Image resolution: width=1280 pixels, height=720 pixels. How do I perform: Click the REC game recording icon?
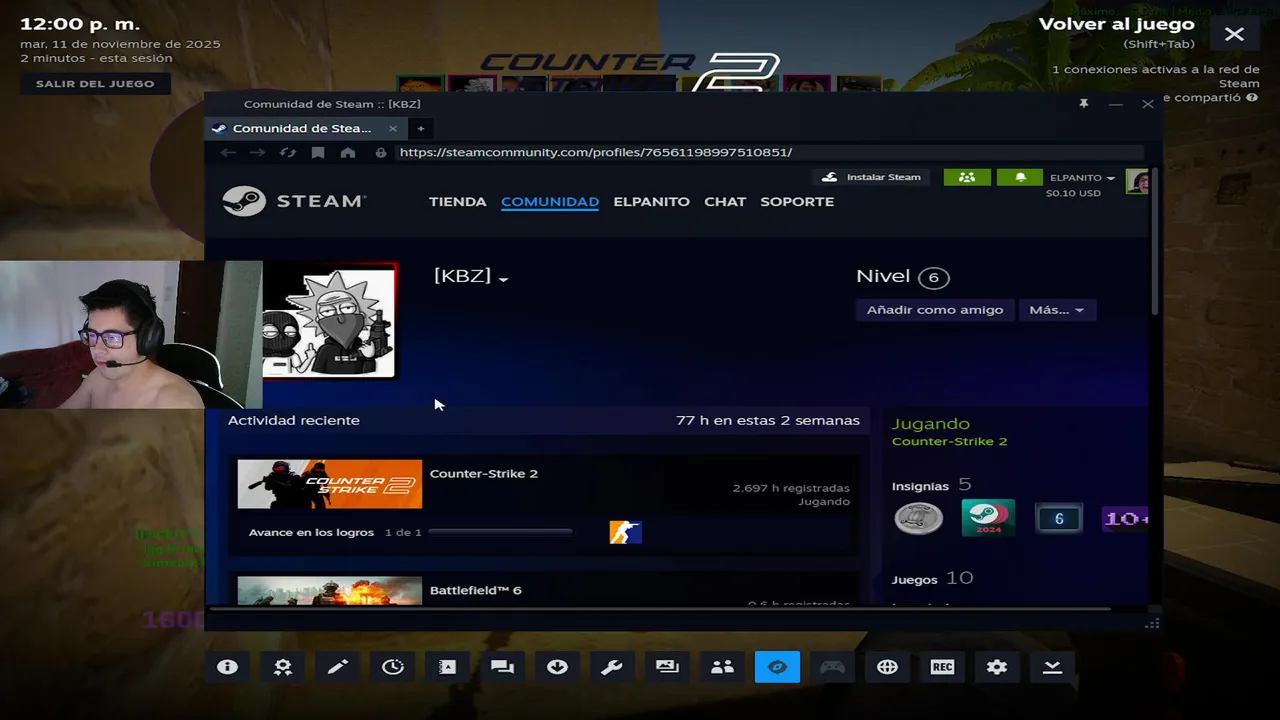(x=942, y=667)
